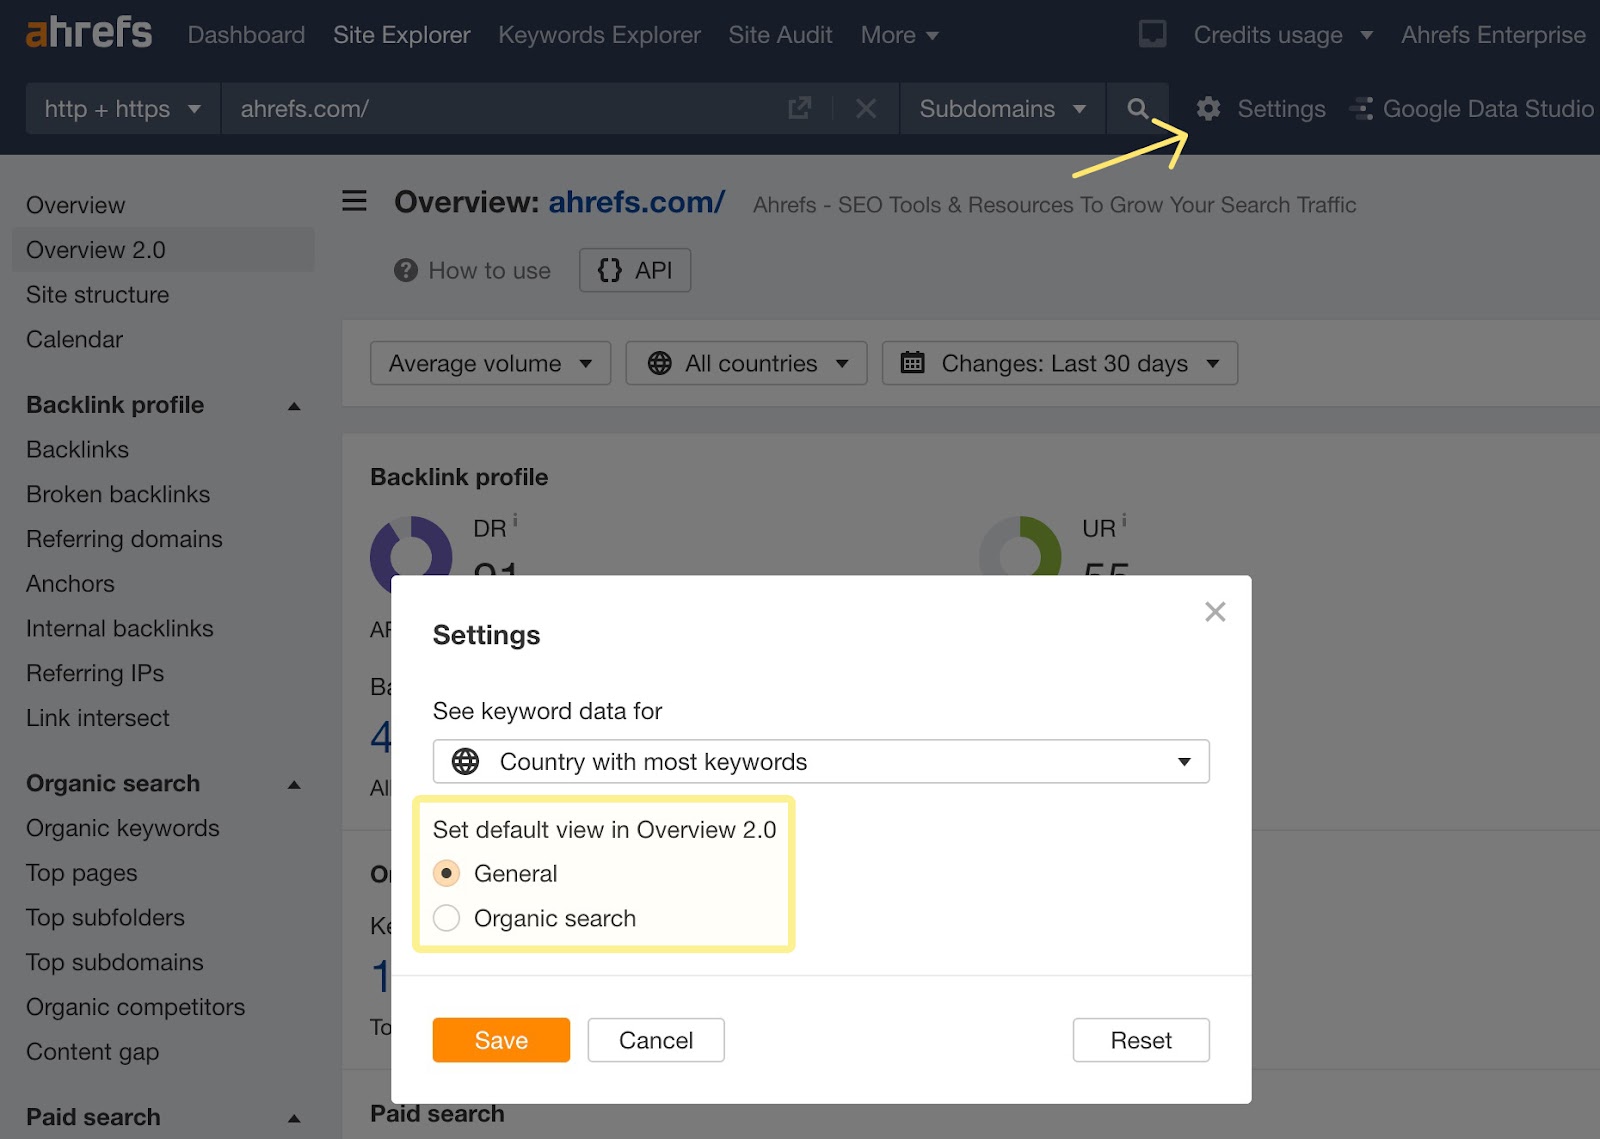Click the ahrefs.com/ target input field

tap(450, 109)
